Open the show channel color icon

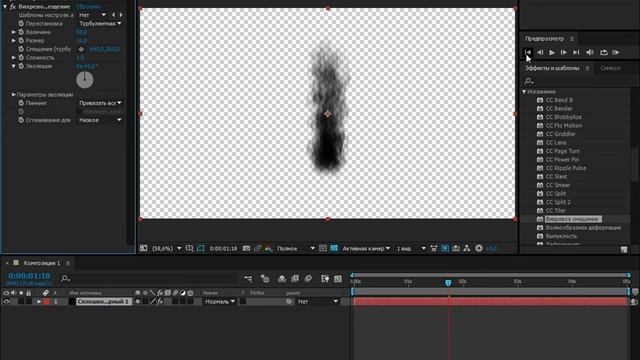[x=268, y=249]
